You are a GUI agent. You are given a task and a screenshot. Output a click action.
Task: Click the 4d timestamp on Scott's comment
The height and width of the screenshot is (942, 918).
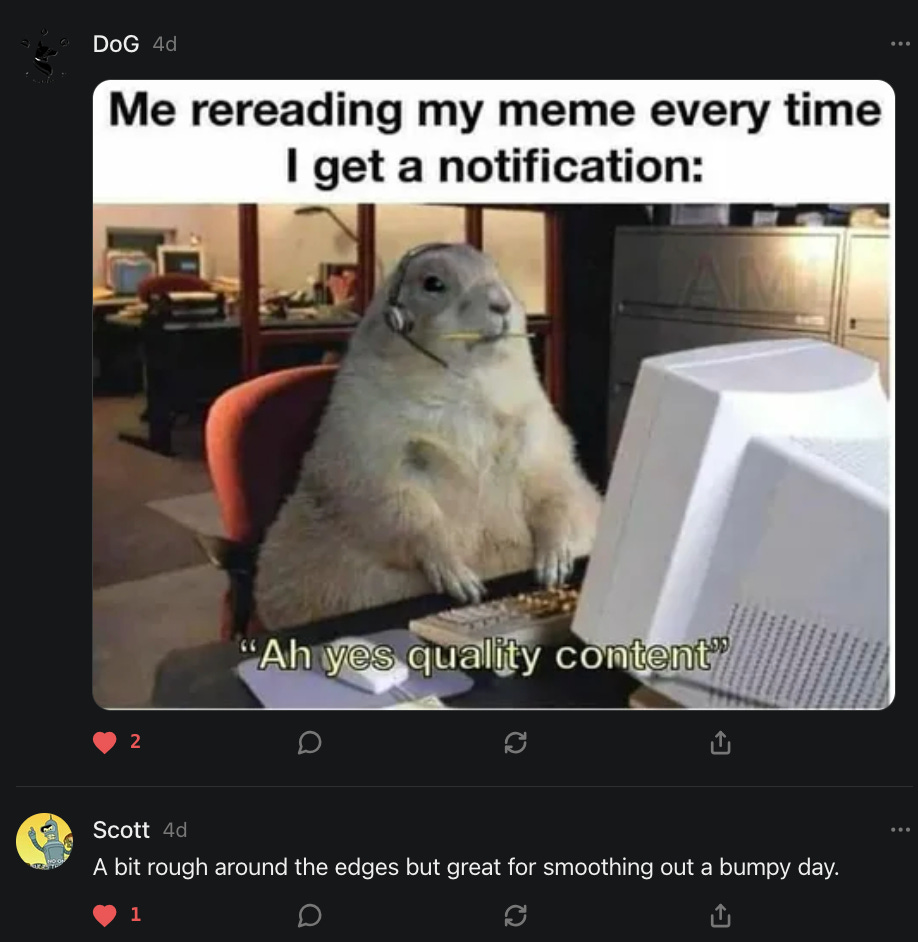coord(175,830)
